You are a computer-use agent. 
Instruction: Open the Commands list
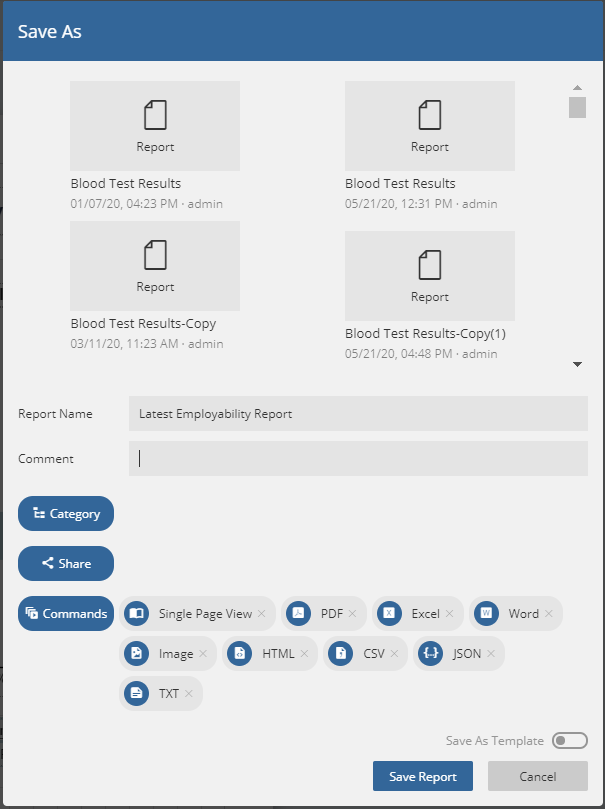tap(66, 614)
